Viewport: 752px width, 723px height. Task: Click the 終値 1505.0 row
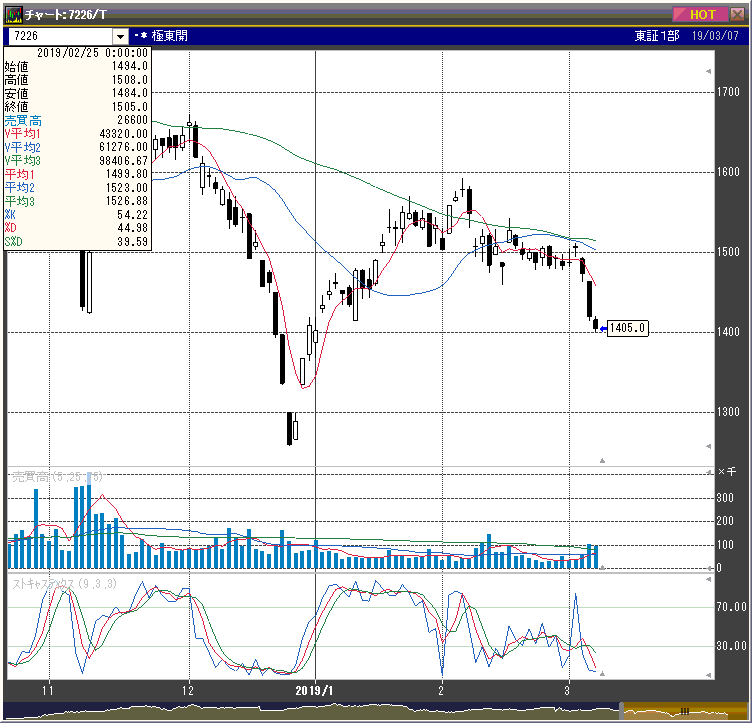click(77, 106)
